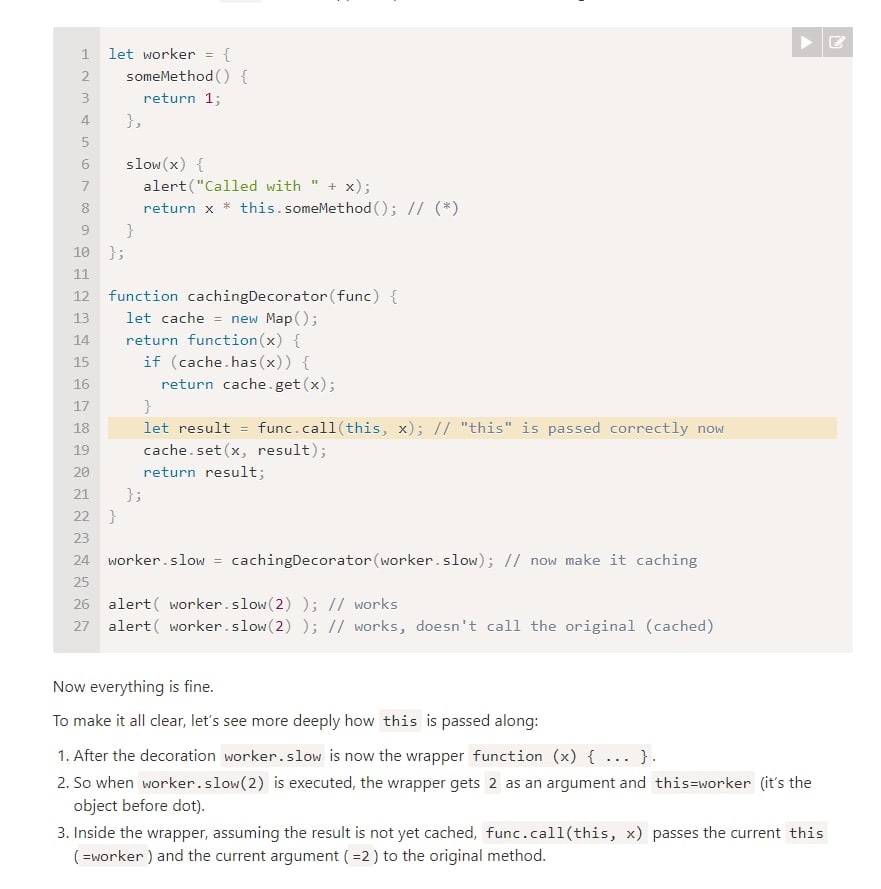Click inline code '=worker' in item 3
Viewport: 881px width, 889px height.
click(x=113, y=856)
